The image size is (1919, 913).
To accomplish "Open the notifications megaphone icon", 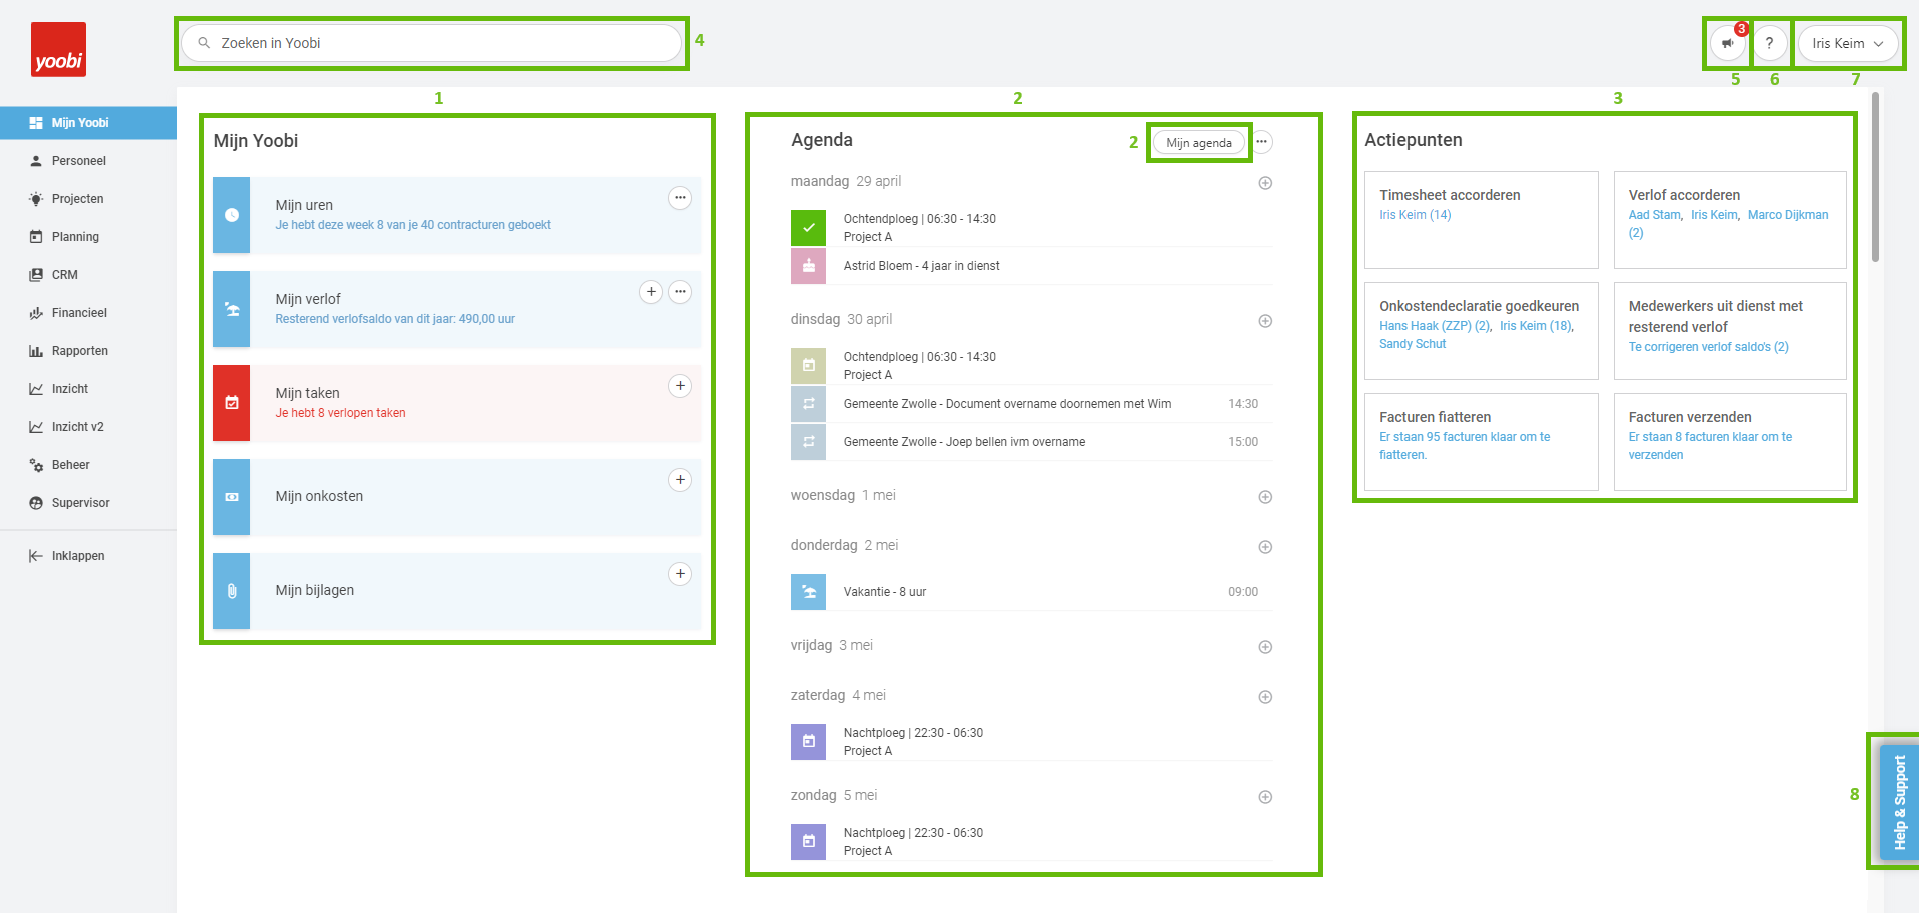I will [1727, 43].
